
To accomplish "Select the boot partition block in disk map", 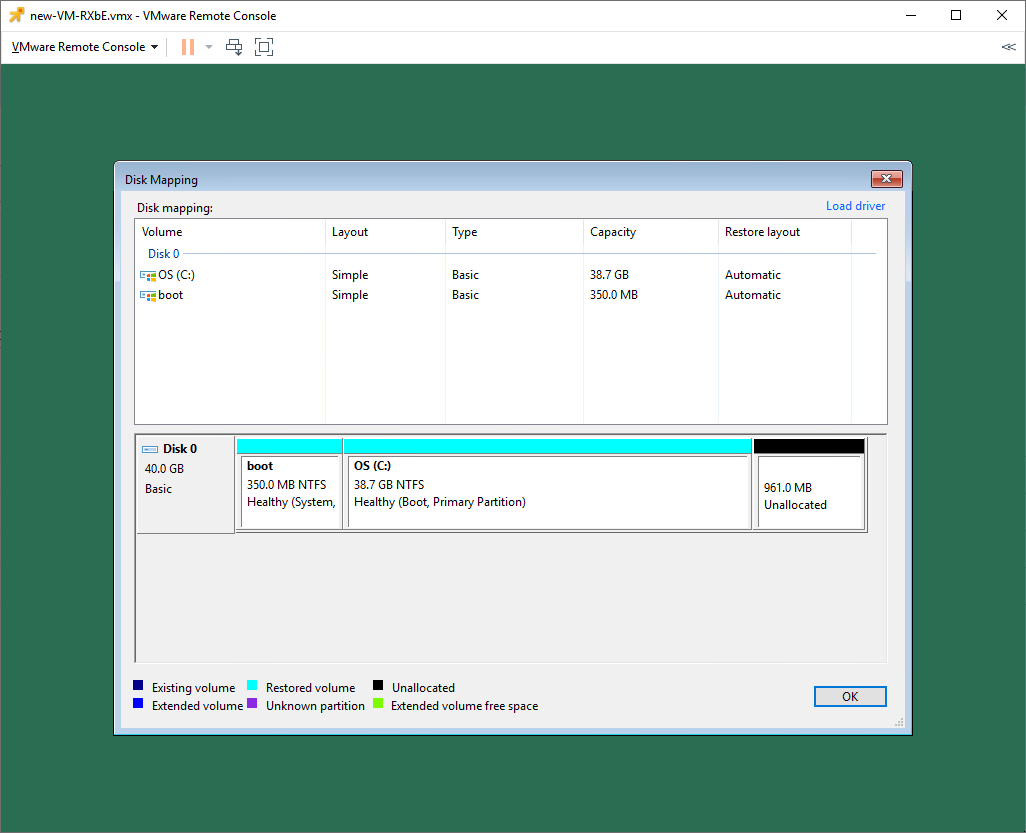I will coord(290,484).
